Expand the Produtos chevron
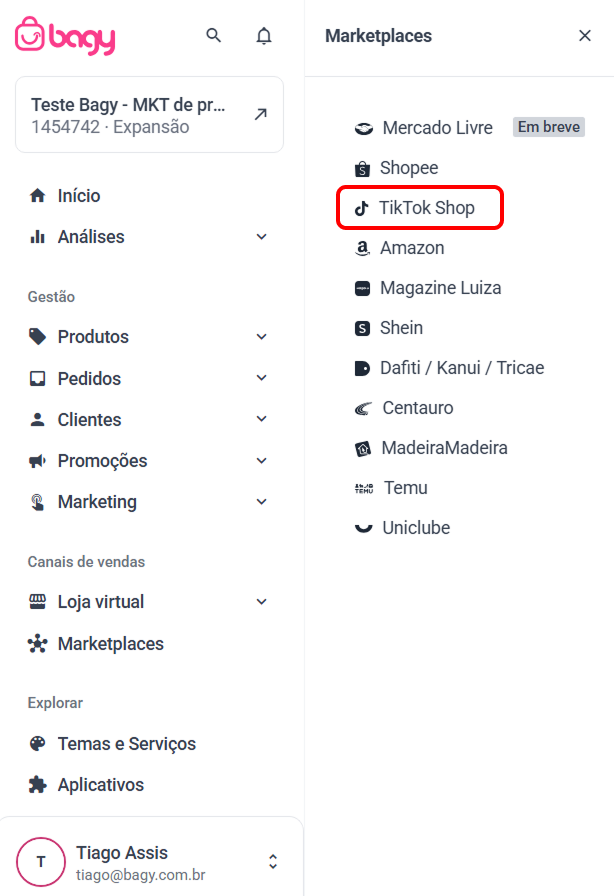This screenshot has width=614, height=896. 261,337
